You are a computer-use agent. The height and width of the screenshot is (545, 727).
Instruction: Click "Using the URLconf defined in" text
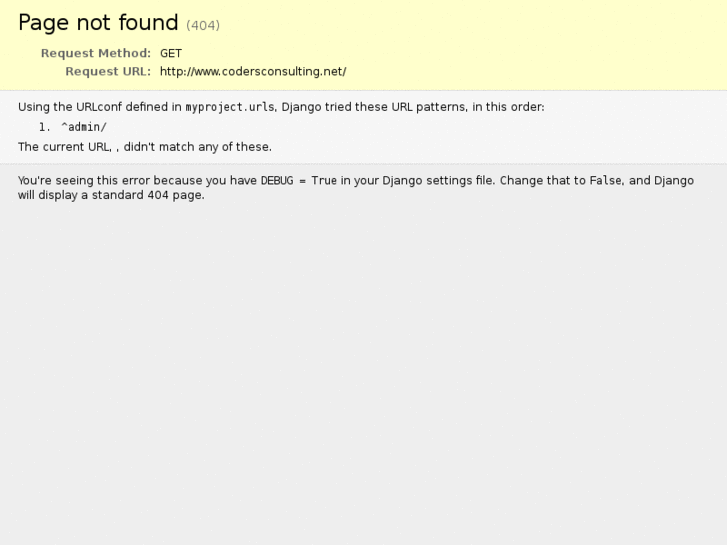click(x=100, y=107)
